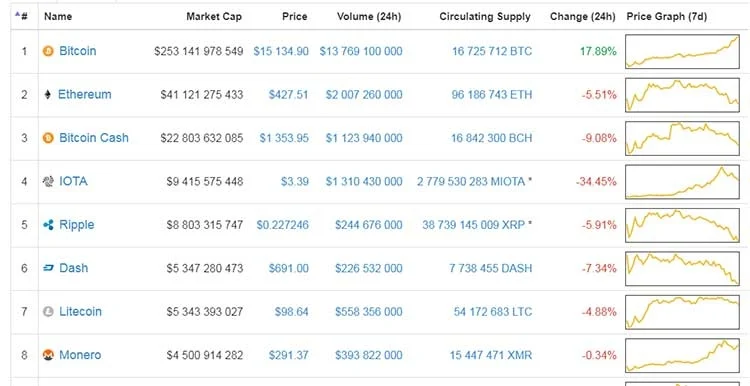750x386 pixels.
Task: Open the Bitcoin Cash name link
Action: pyautogui.click(x=94, y=138)
